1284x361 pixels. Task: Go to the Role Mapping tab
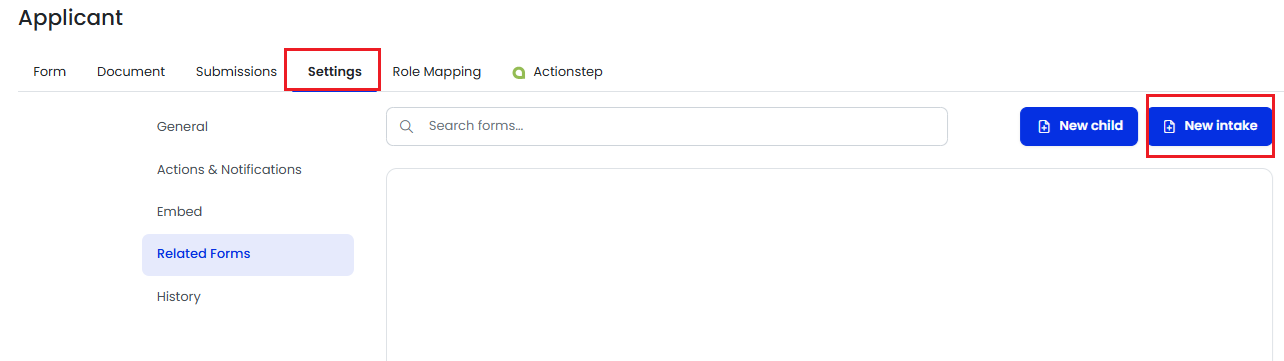point(437,71)
